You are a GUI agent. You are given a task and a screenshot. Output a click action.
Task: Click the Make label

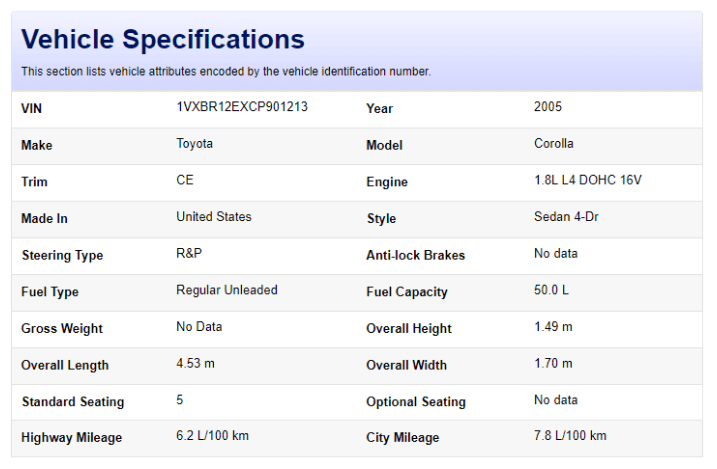tap(37, 145)
